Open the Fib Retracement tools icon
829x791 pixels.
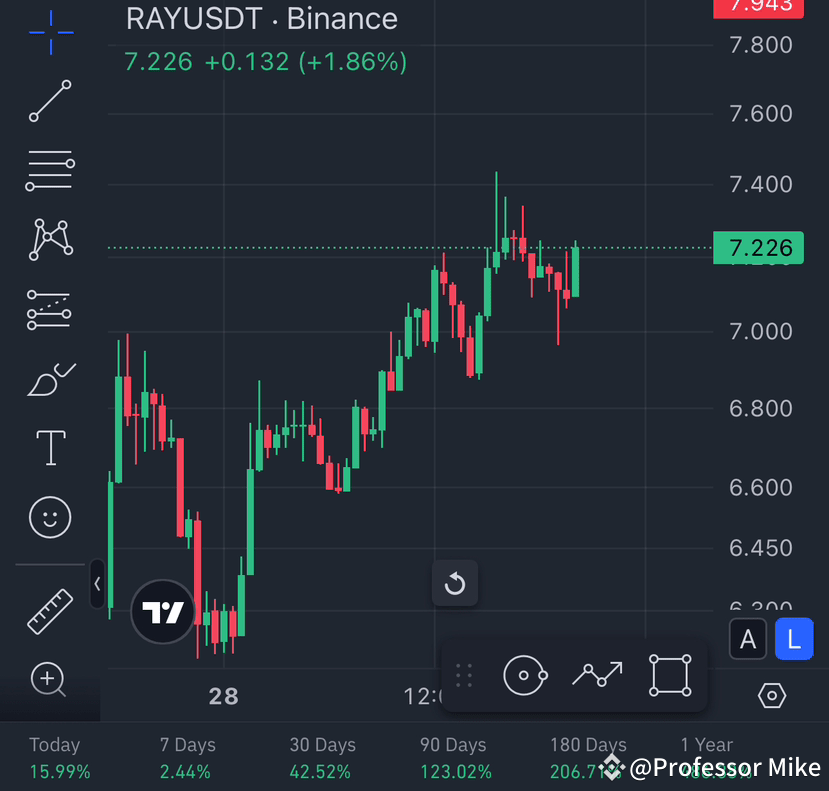(x=50, y=169)
